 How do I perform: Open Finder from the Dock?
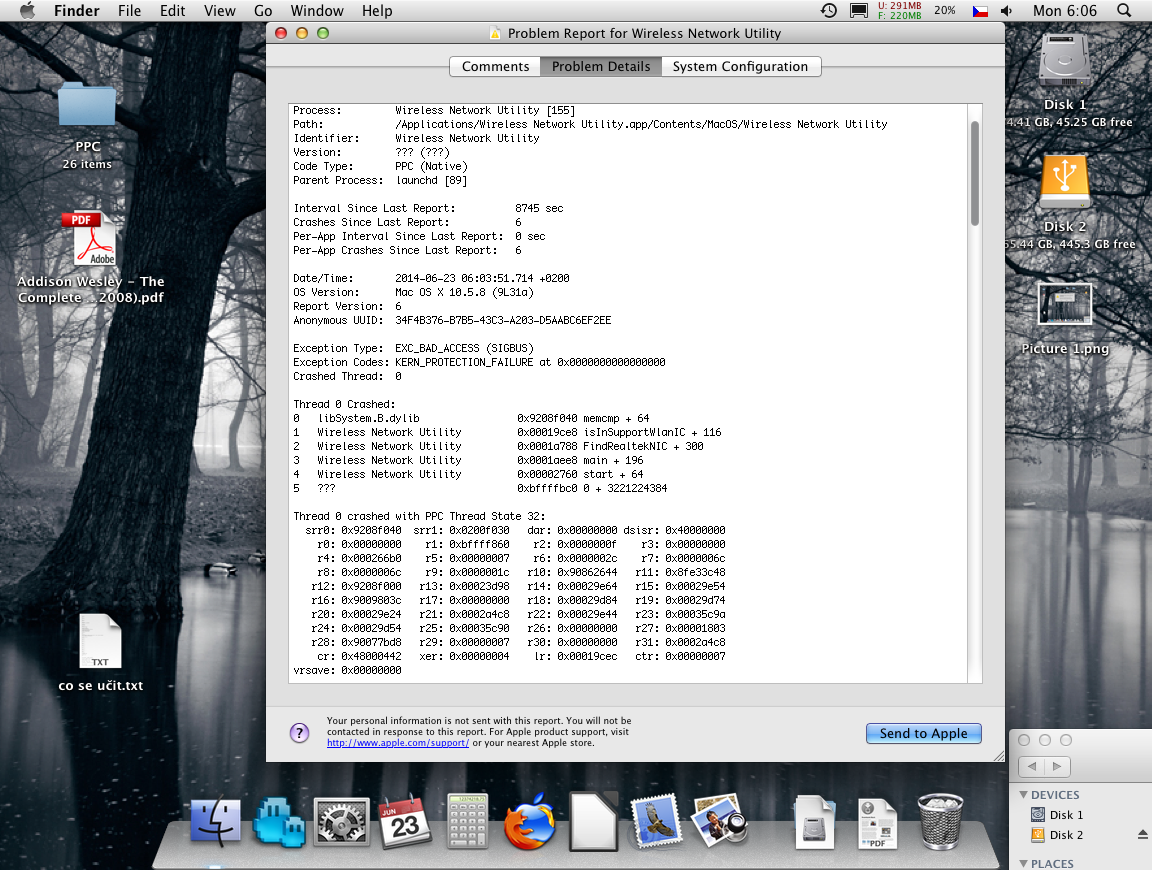tap(215, 823)
